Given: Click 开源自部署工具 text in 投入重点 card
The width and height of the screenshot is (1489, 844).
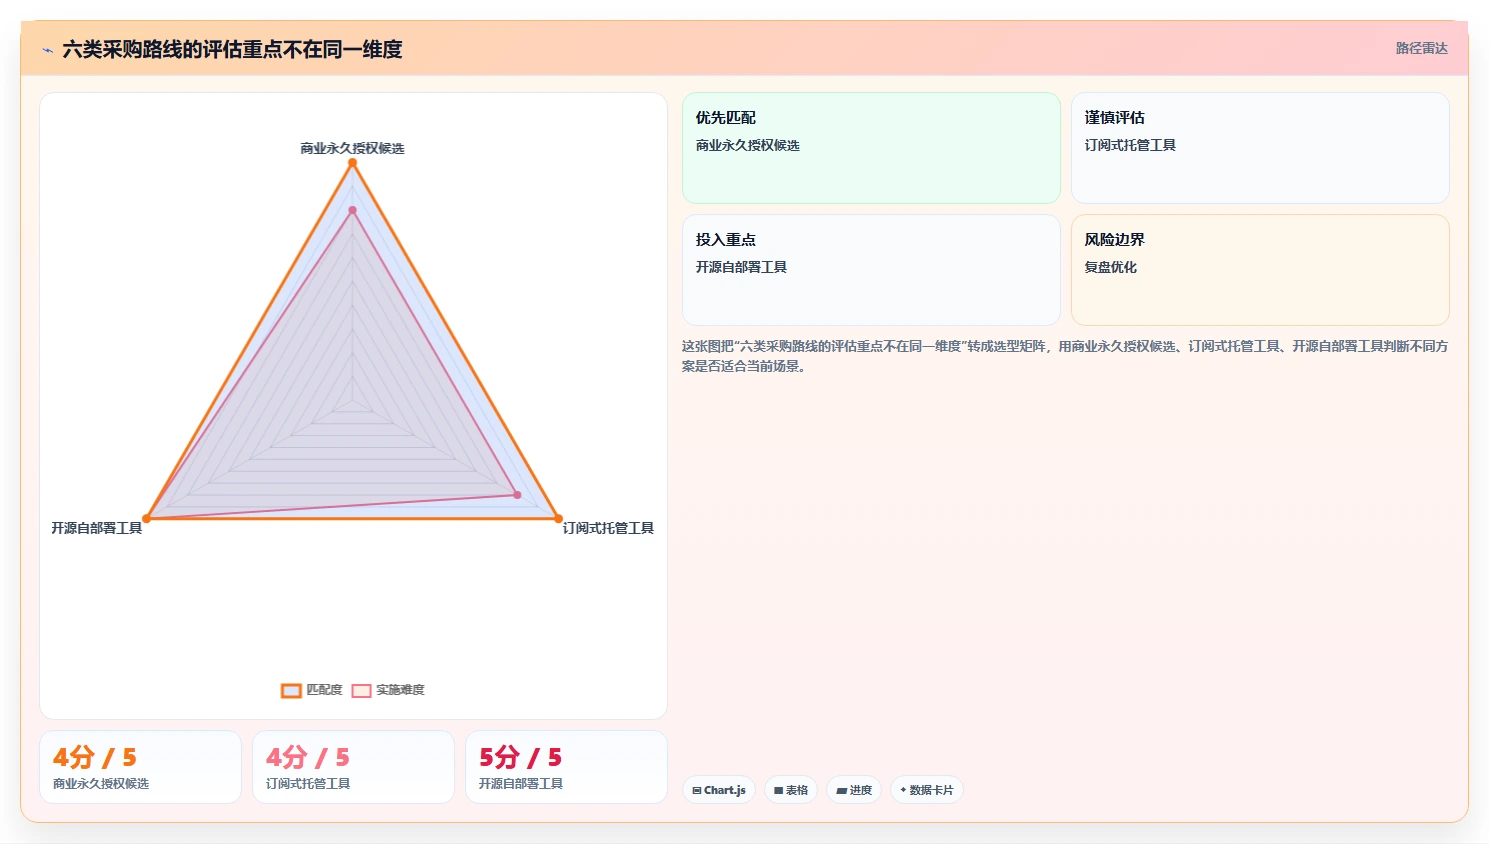Looking at the screenshot, I should point(741,267).
